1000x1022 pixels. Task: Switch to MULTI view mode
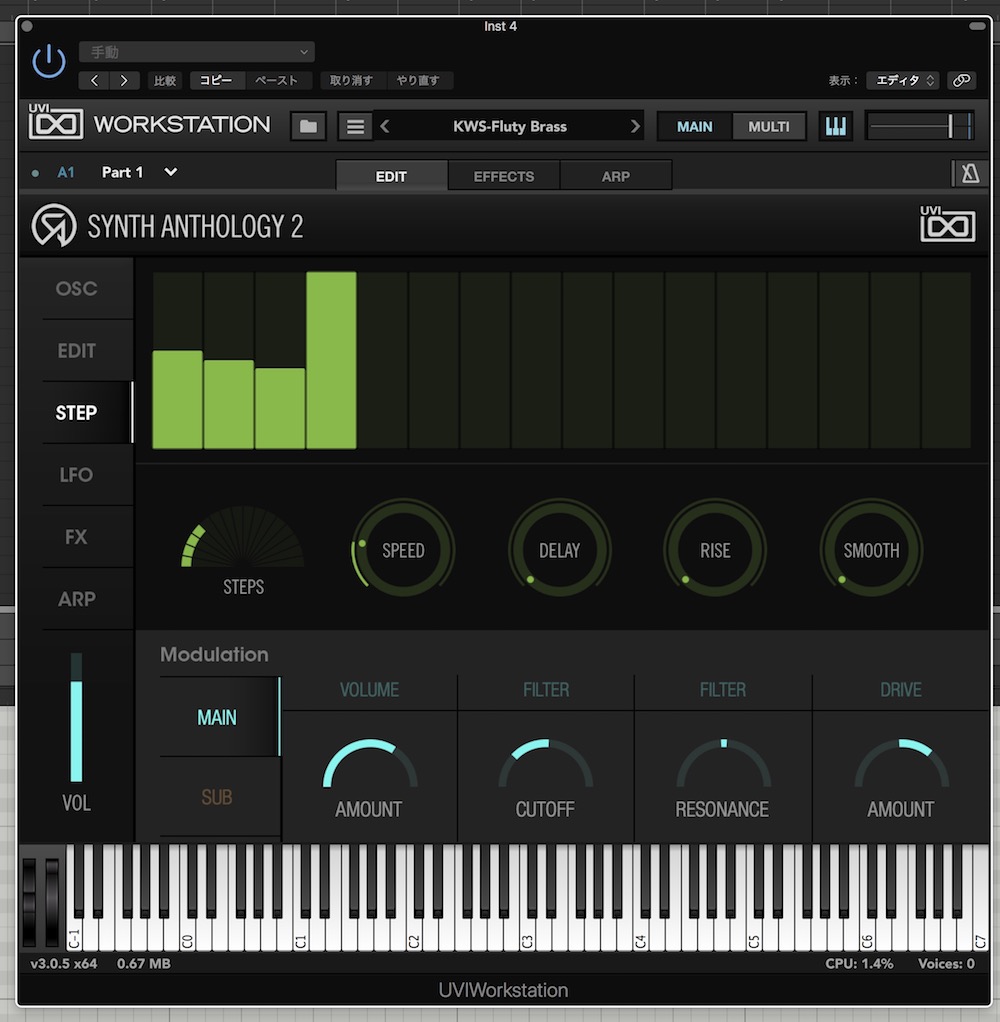click(769, 127)
